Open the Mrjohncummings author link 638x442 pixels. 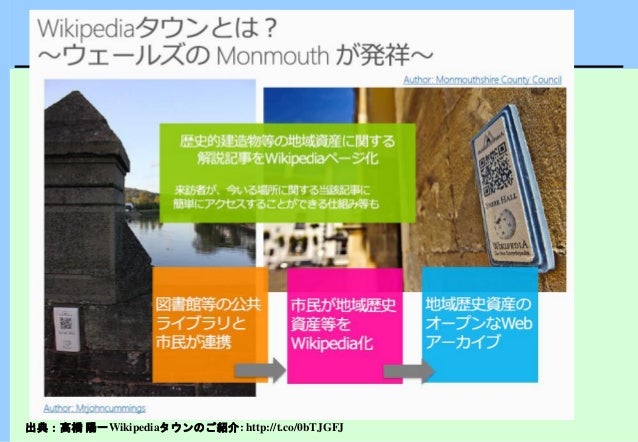(94, 408)
